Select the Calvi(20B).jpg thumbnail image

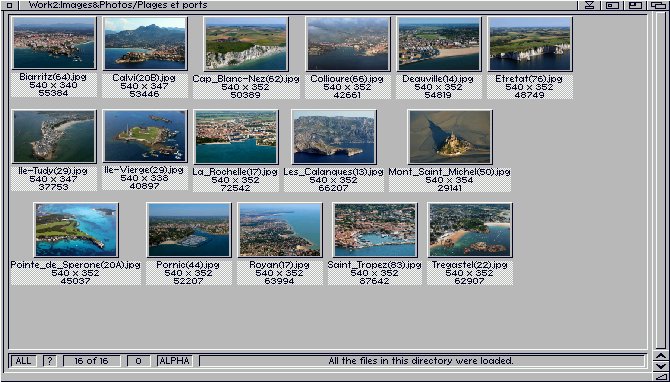click(x=145, y=44)
